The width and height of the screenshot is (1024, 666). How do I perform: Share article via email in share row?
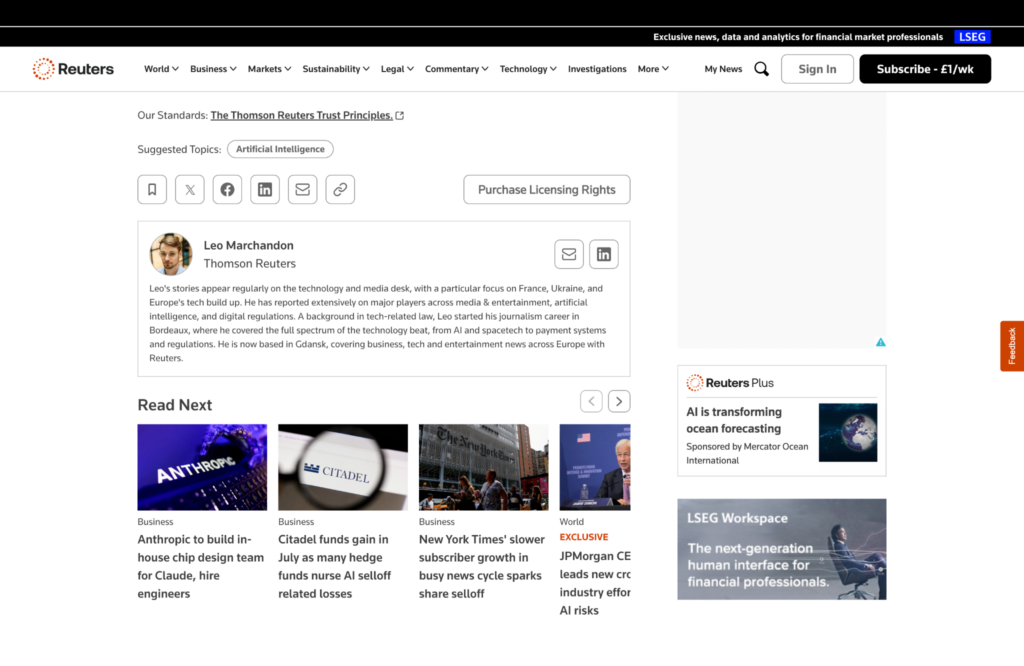tap(302, 189)
